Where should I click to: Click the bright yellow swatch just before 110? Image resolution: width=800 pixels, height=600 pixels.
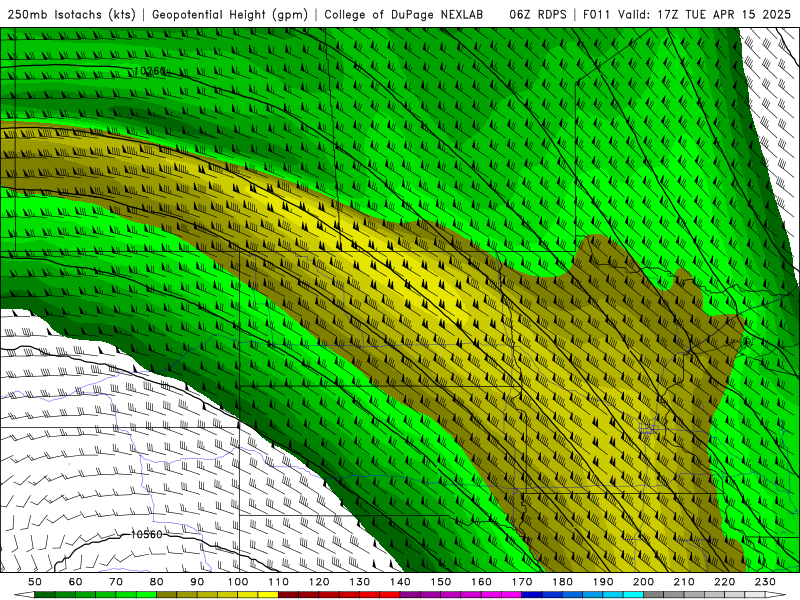coord(268,595)
